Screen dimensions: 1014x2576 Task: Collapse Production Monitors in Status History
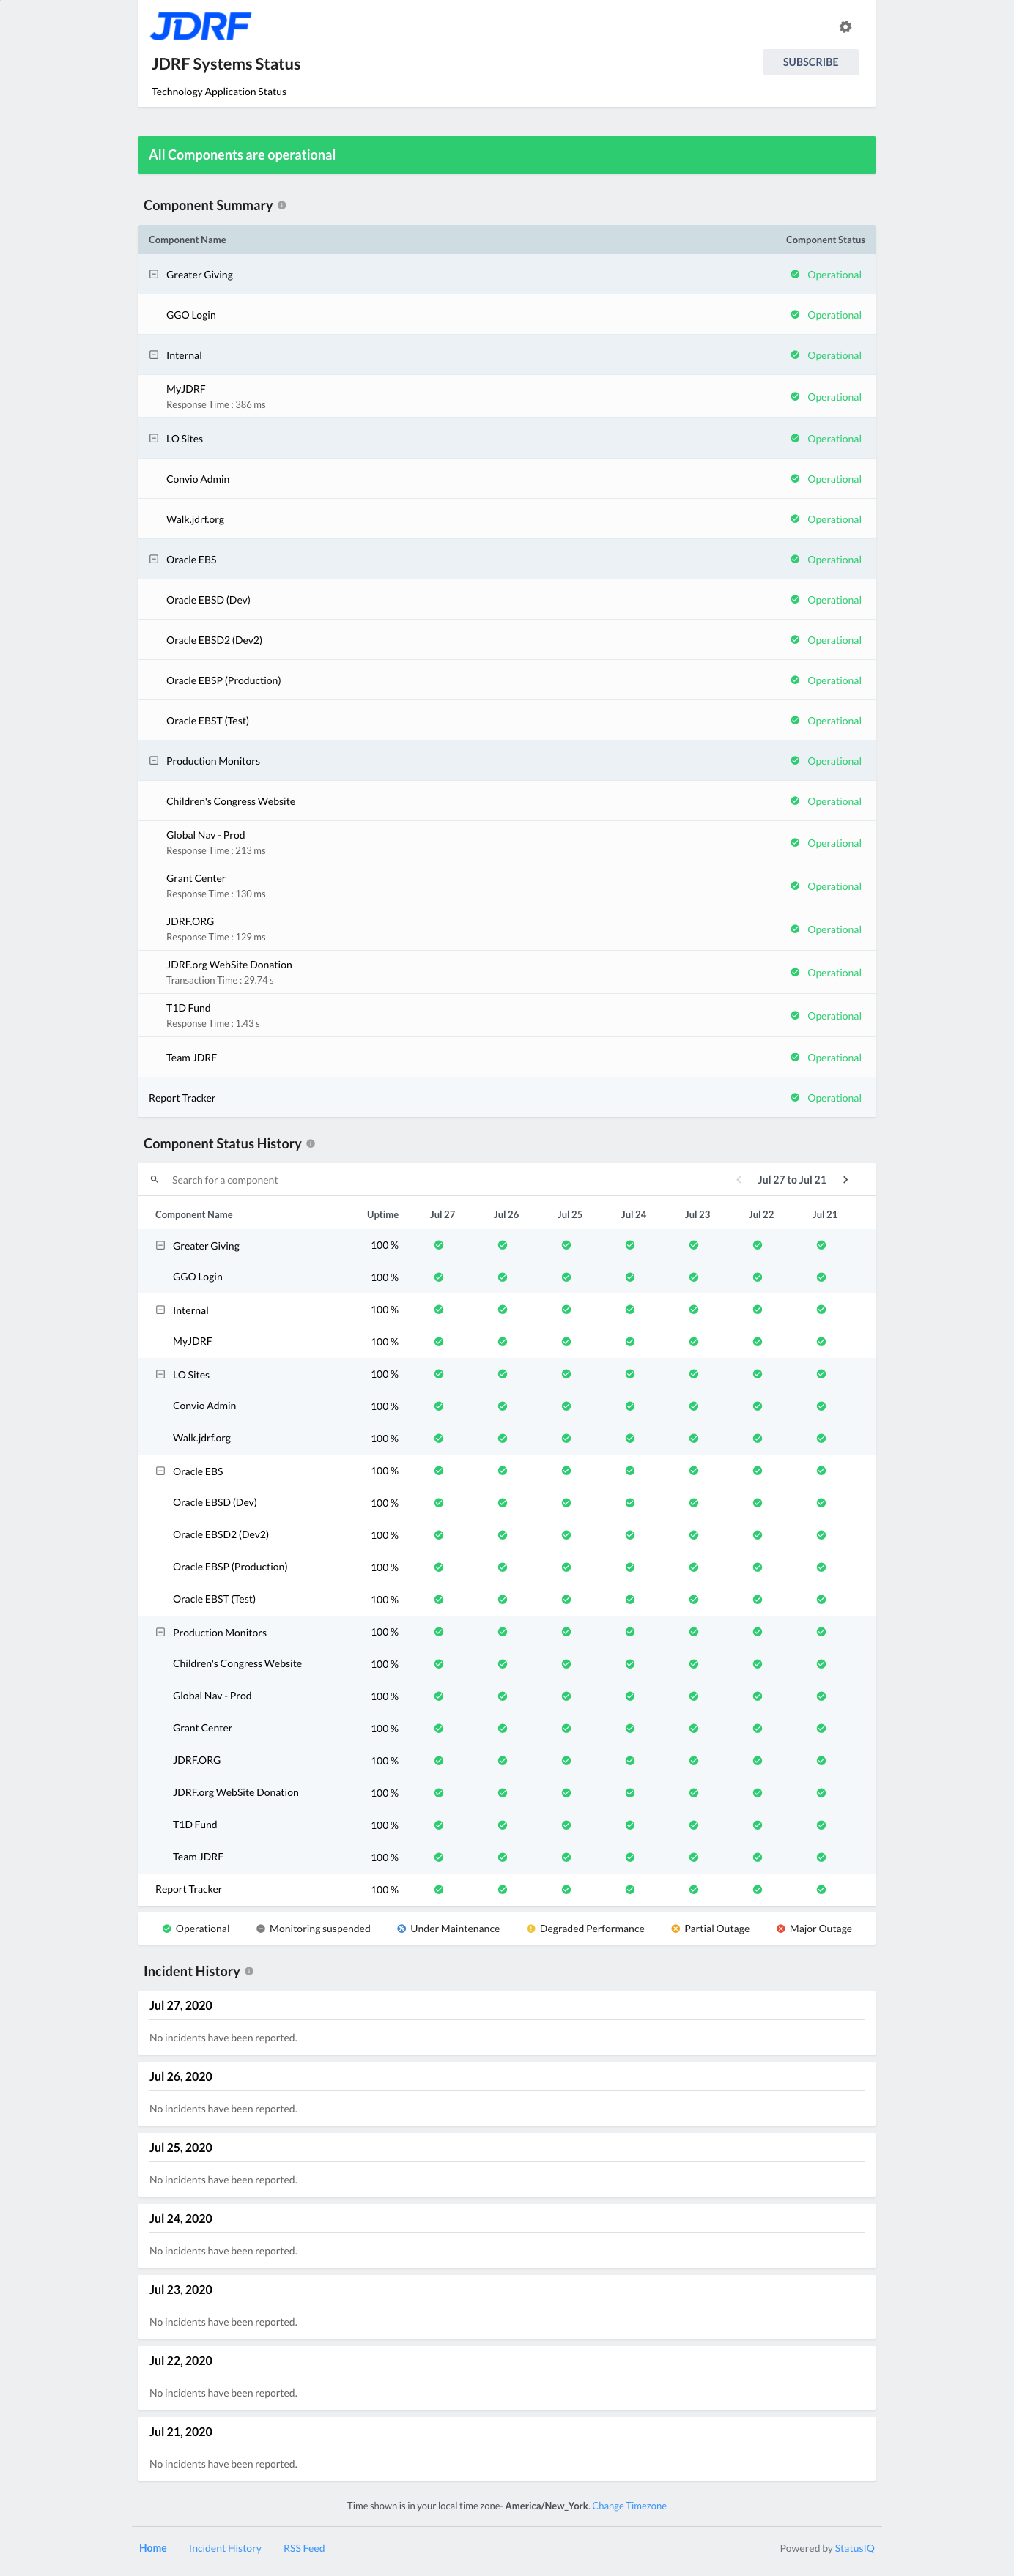(160, 1632)
